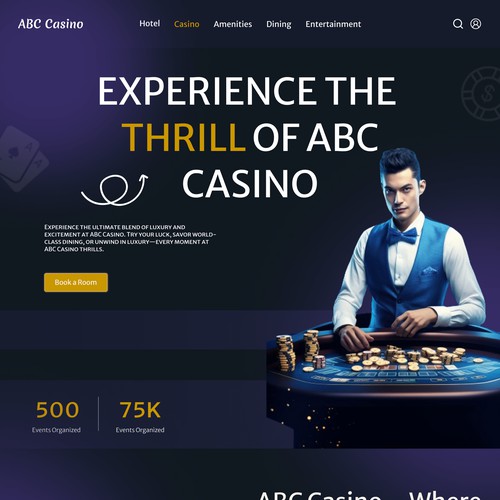Click the search magnifier icon
This screenshot has width=500, height=500.
pos(458,24)
